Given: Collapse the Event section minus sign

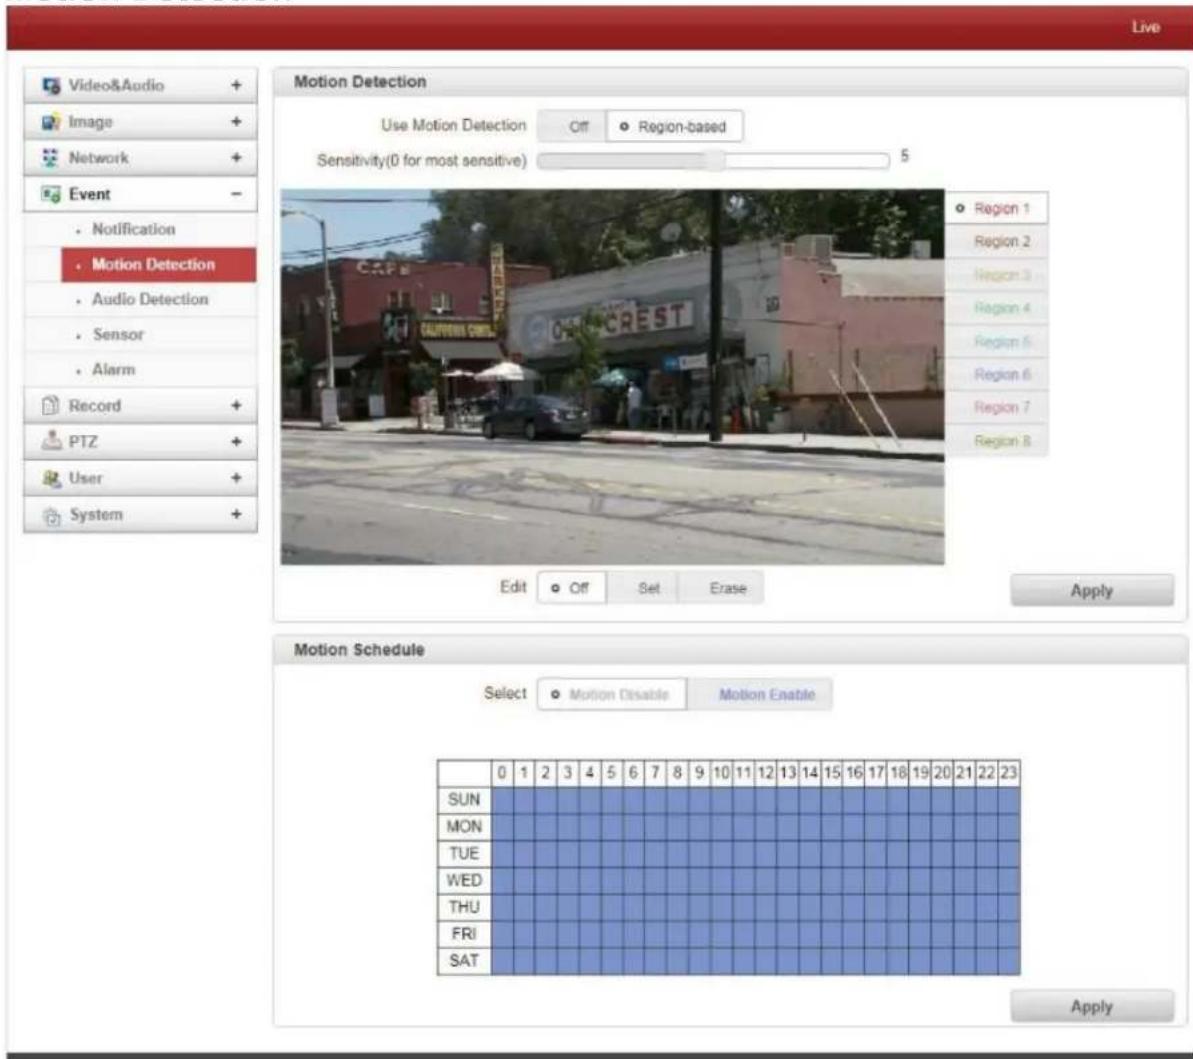Looking at the screenshot, I should click(x=236, y=194).
